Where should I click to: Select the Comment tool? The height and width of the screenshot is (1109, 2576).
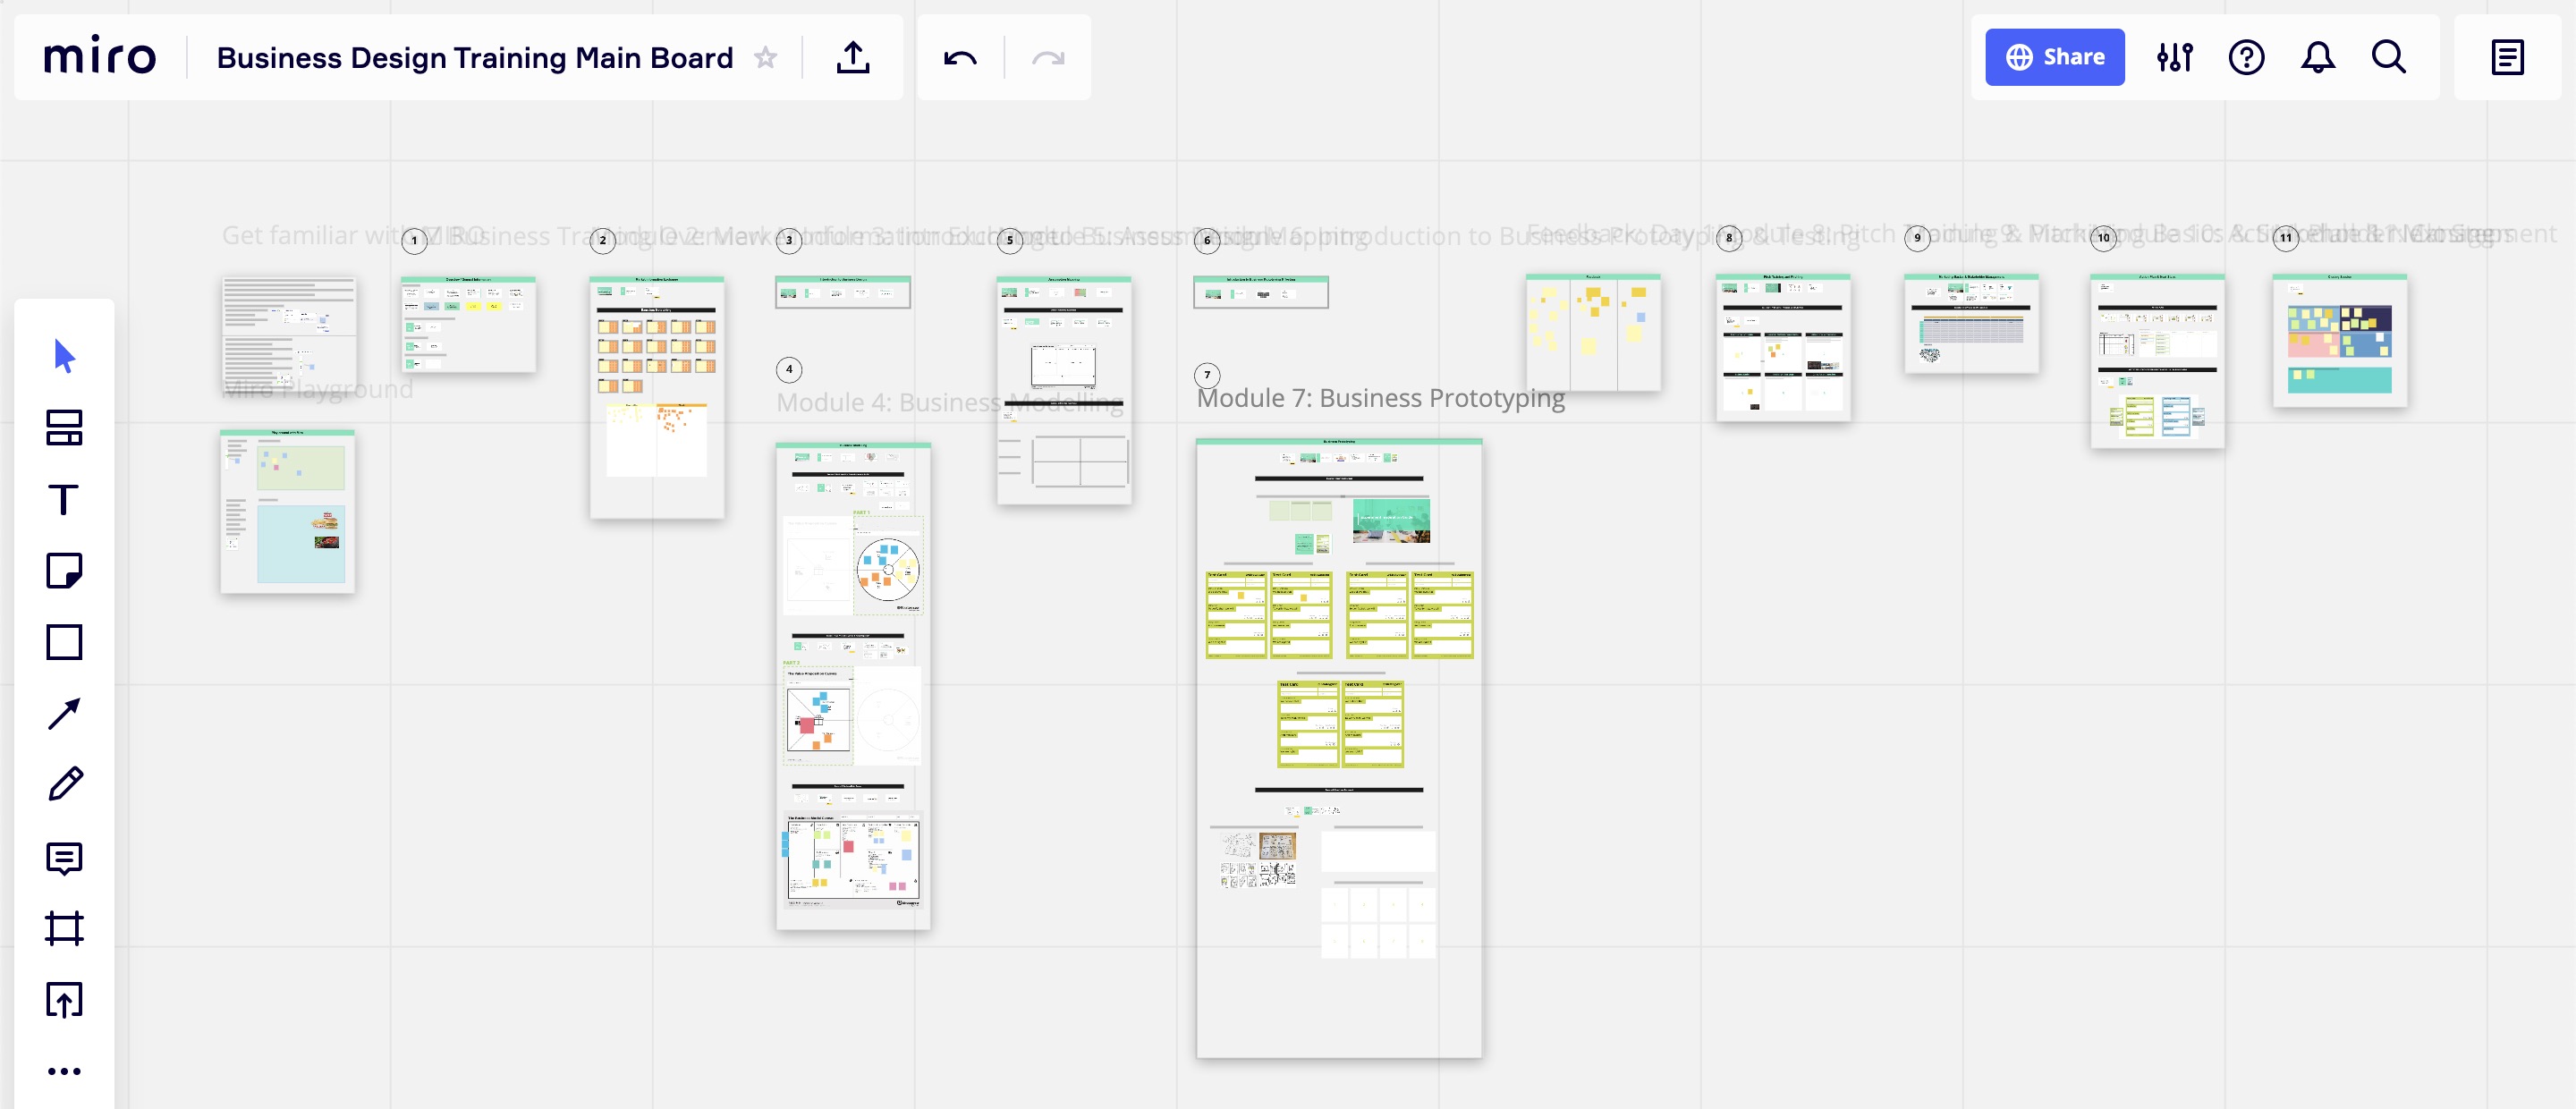[64, 858]
